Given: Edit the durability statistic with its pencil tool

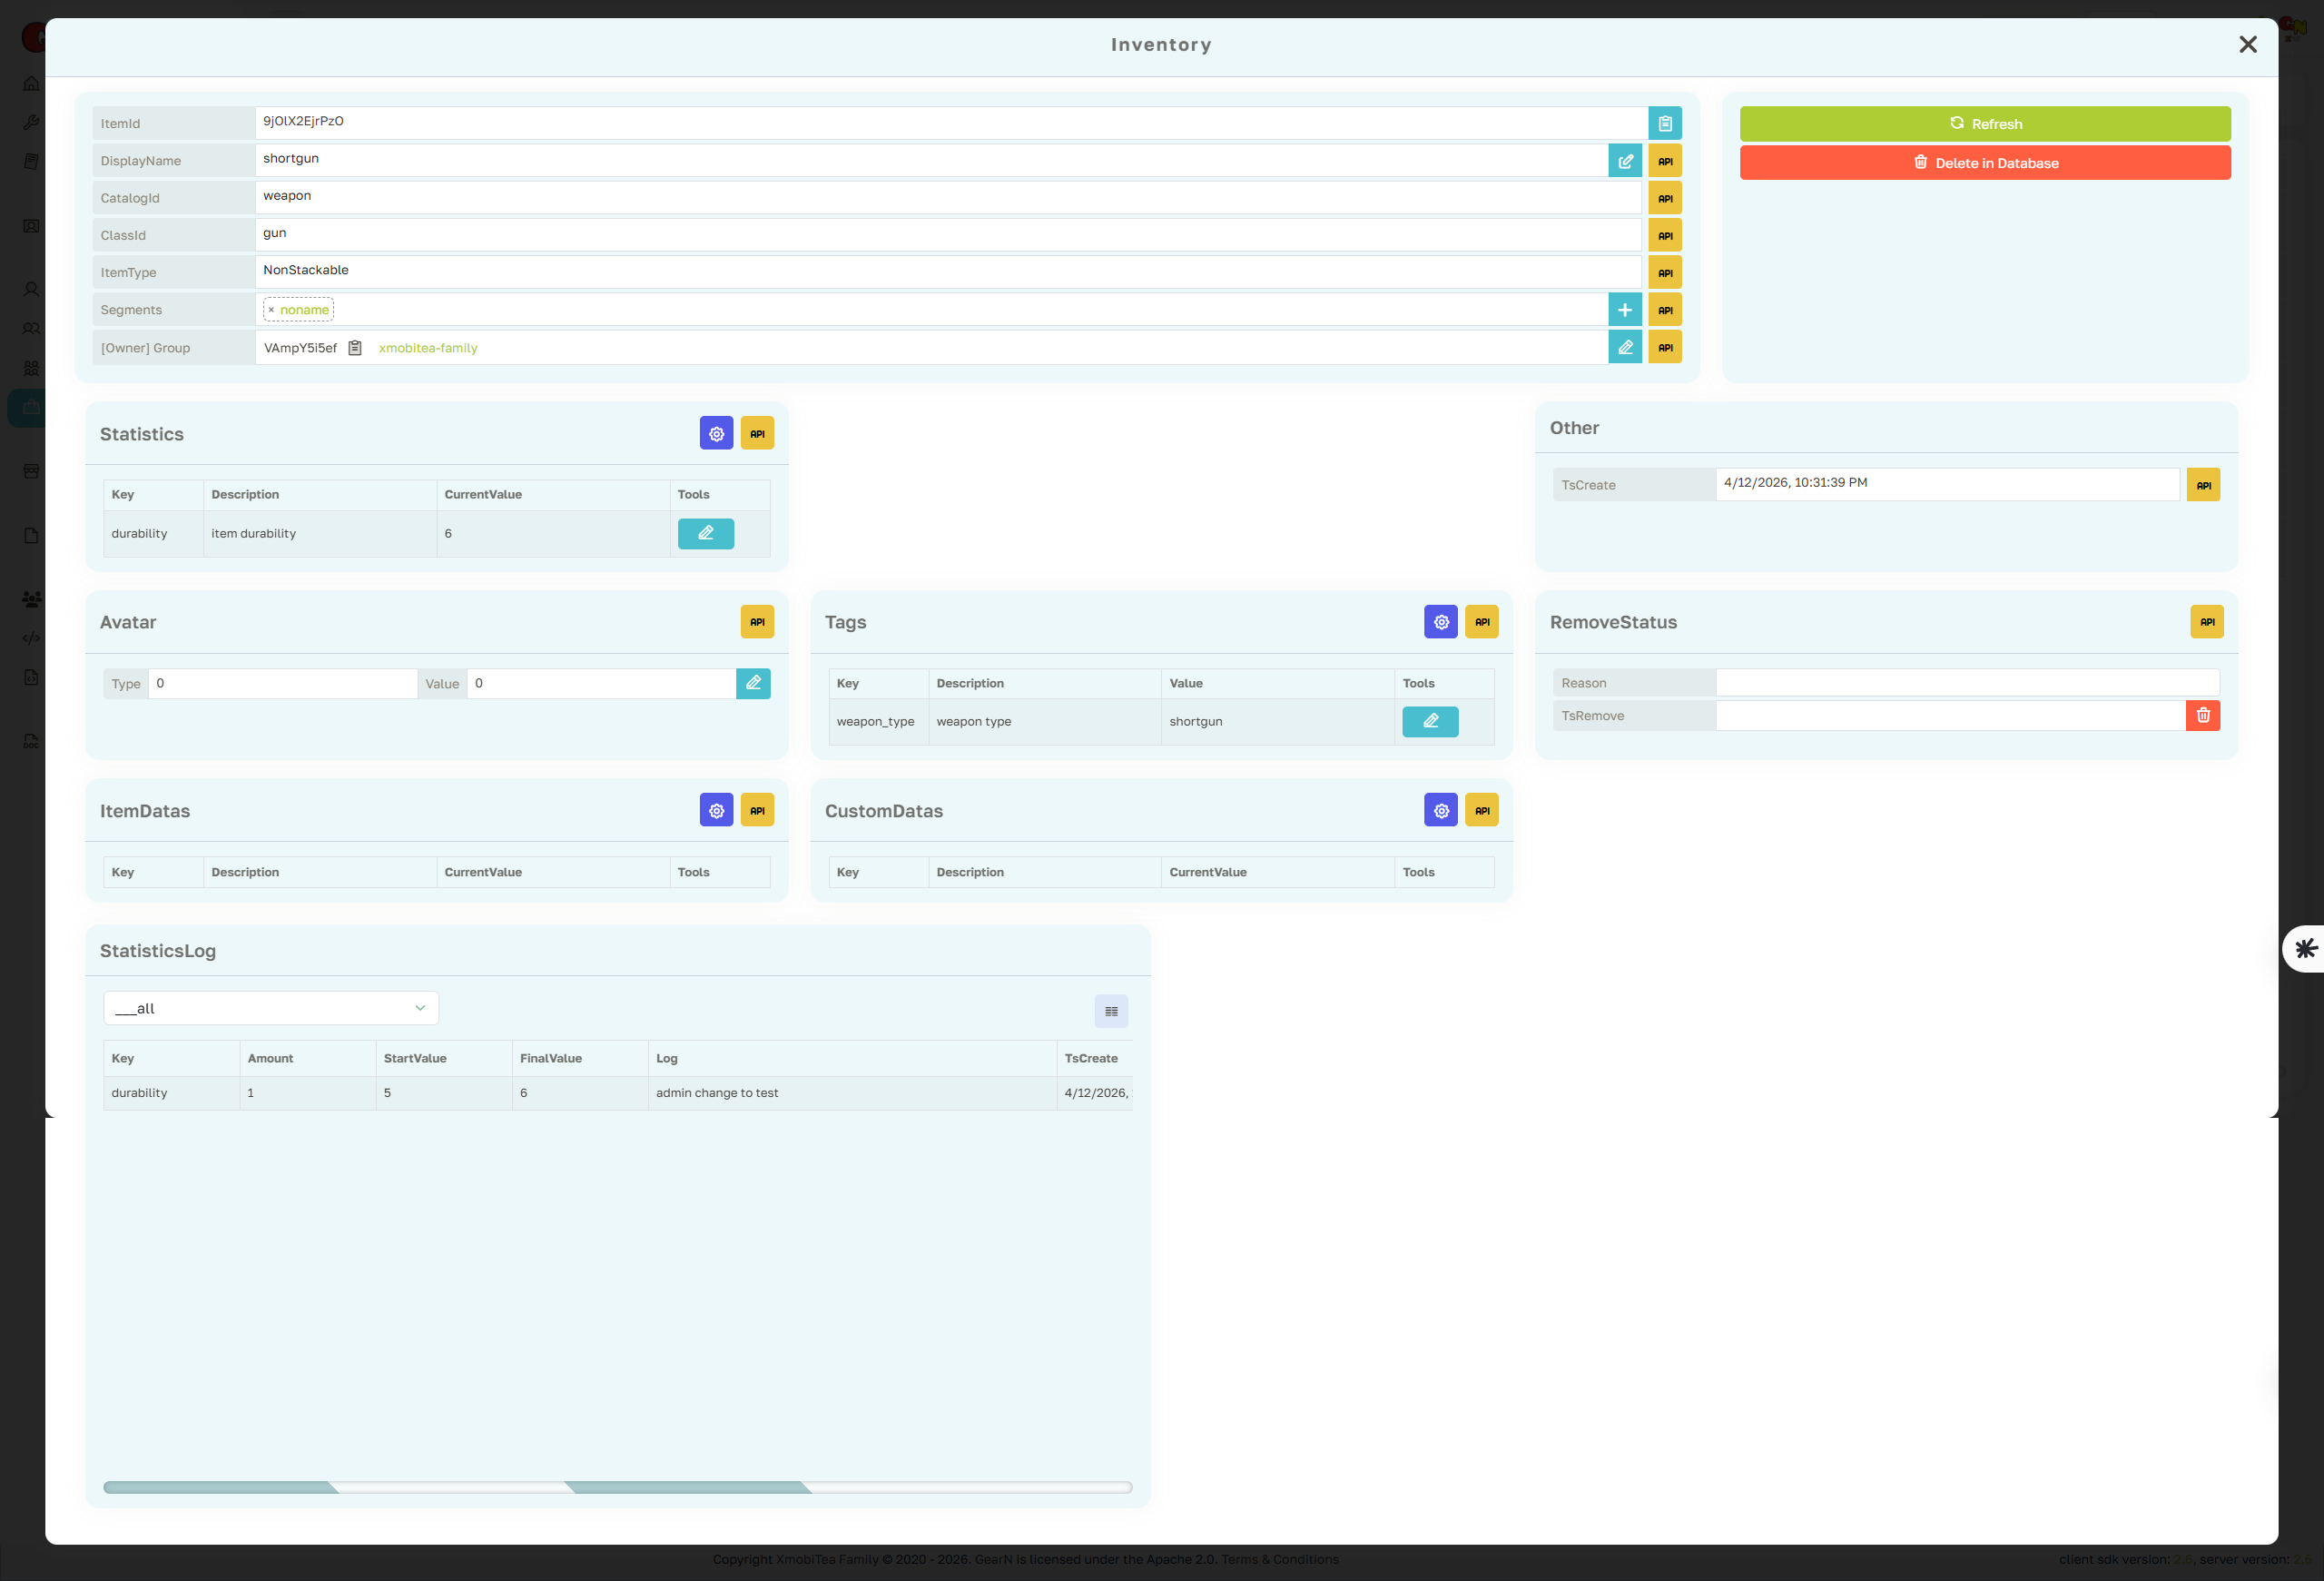Looking at the screenshot, I should [x=705, y=533].
